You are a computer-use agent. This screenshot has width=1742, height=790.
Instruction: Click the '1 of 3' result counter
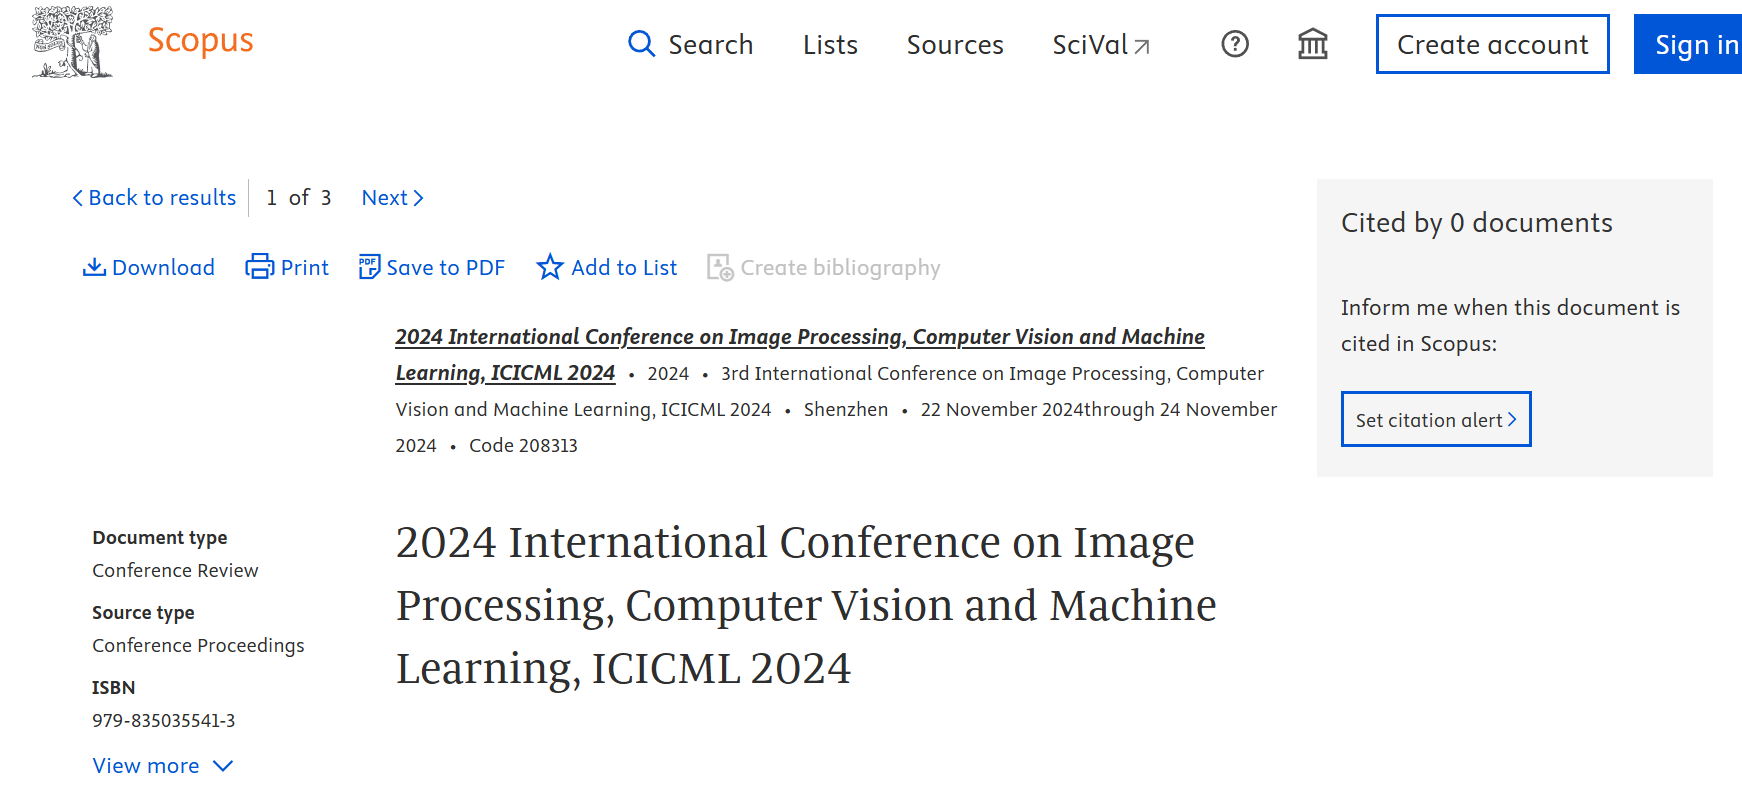point(299,198)
